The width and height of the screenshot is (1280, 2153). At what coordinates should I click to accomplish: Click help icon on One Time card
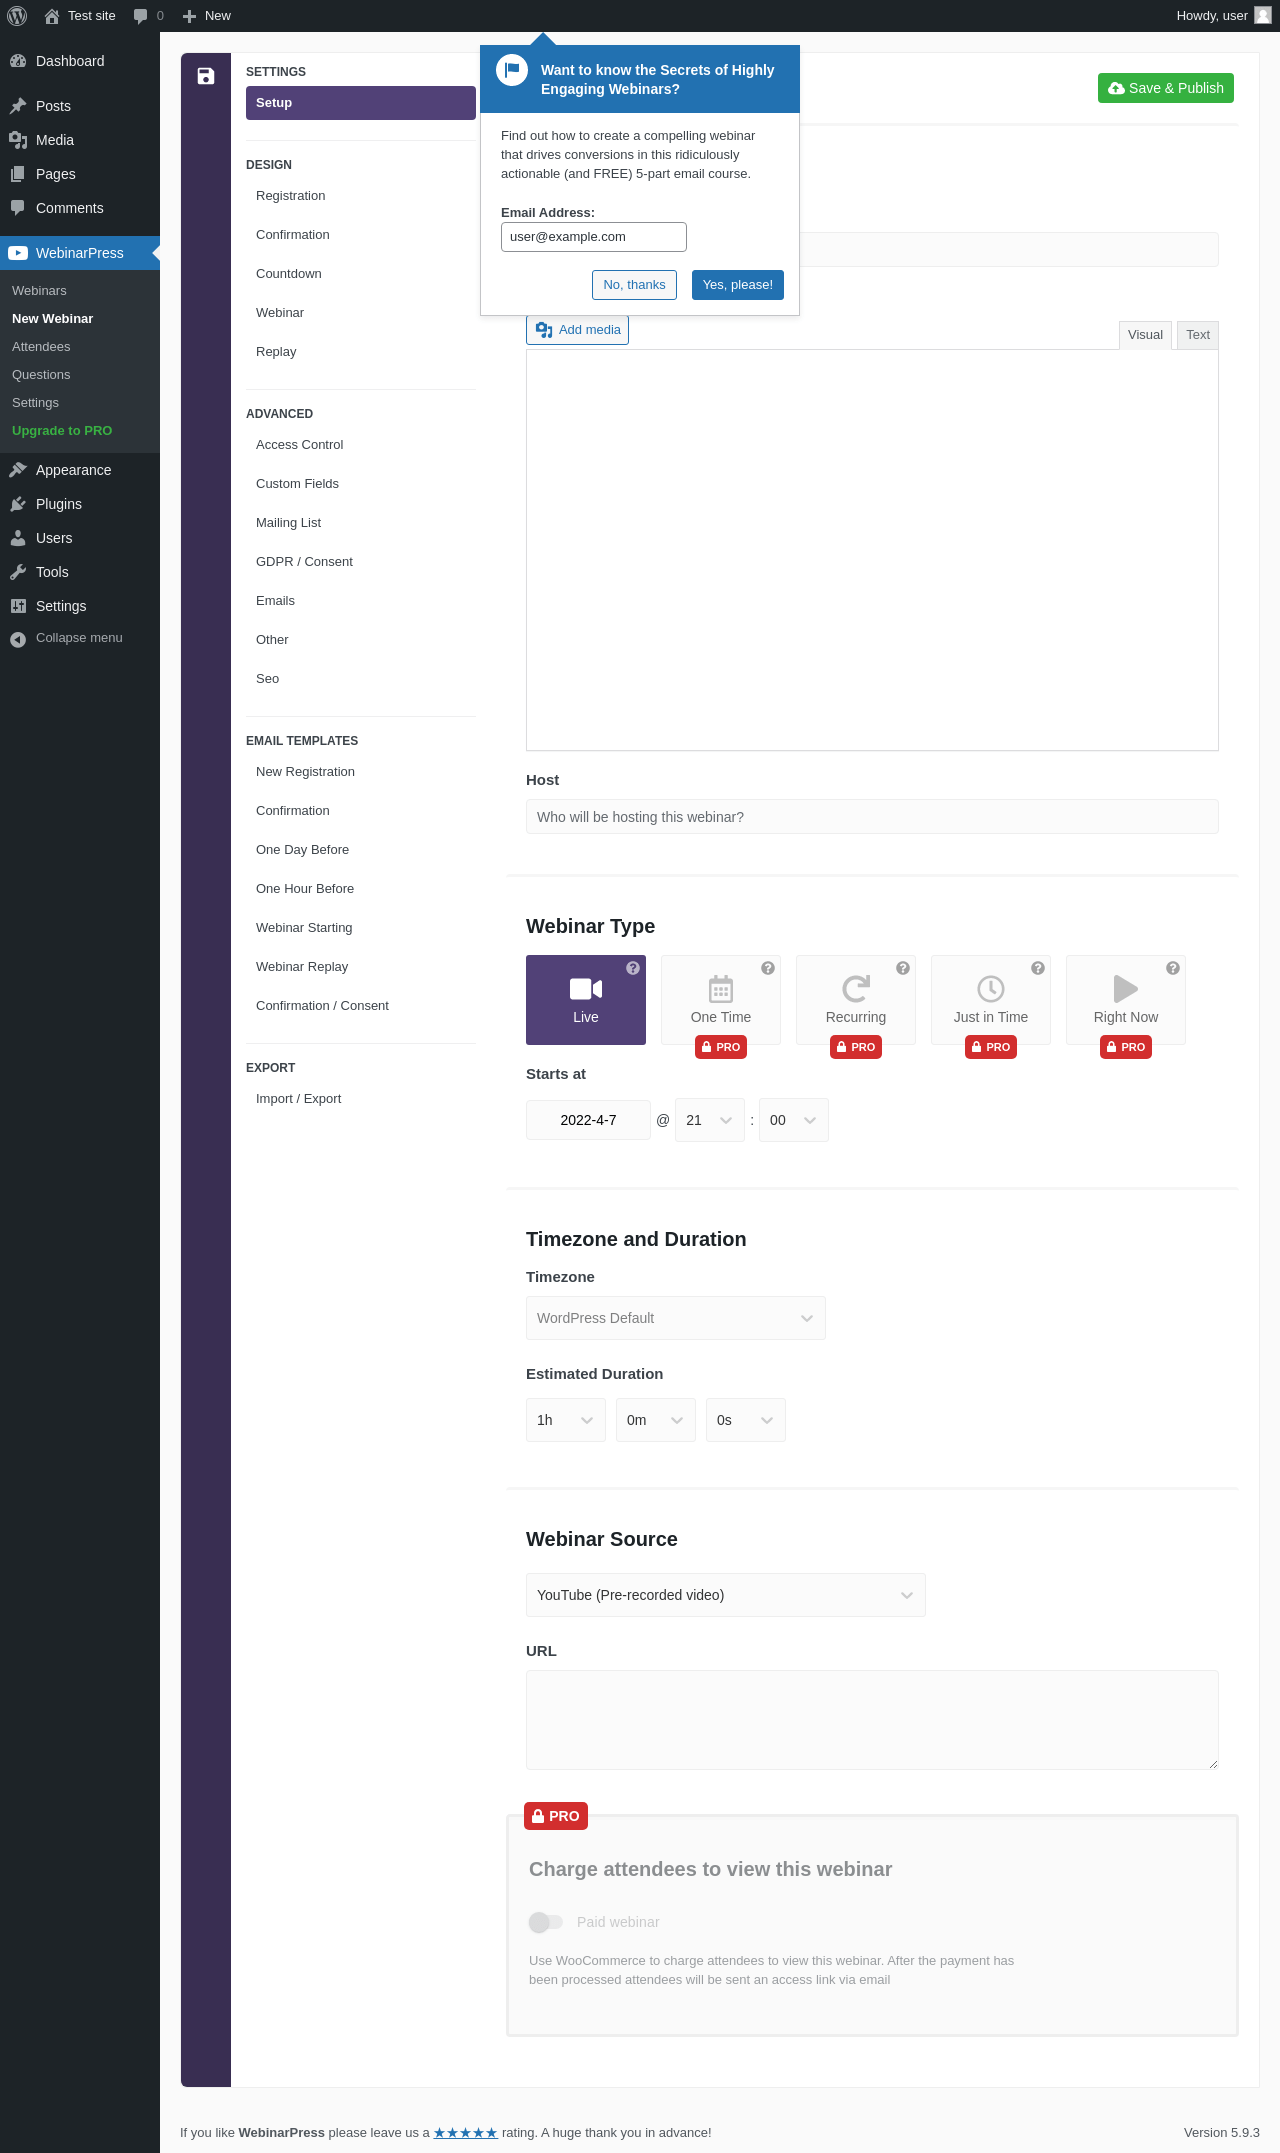[x=768, y=968]
